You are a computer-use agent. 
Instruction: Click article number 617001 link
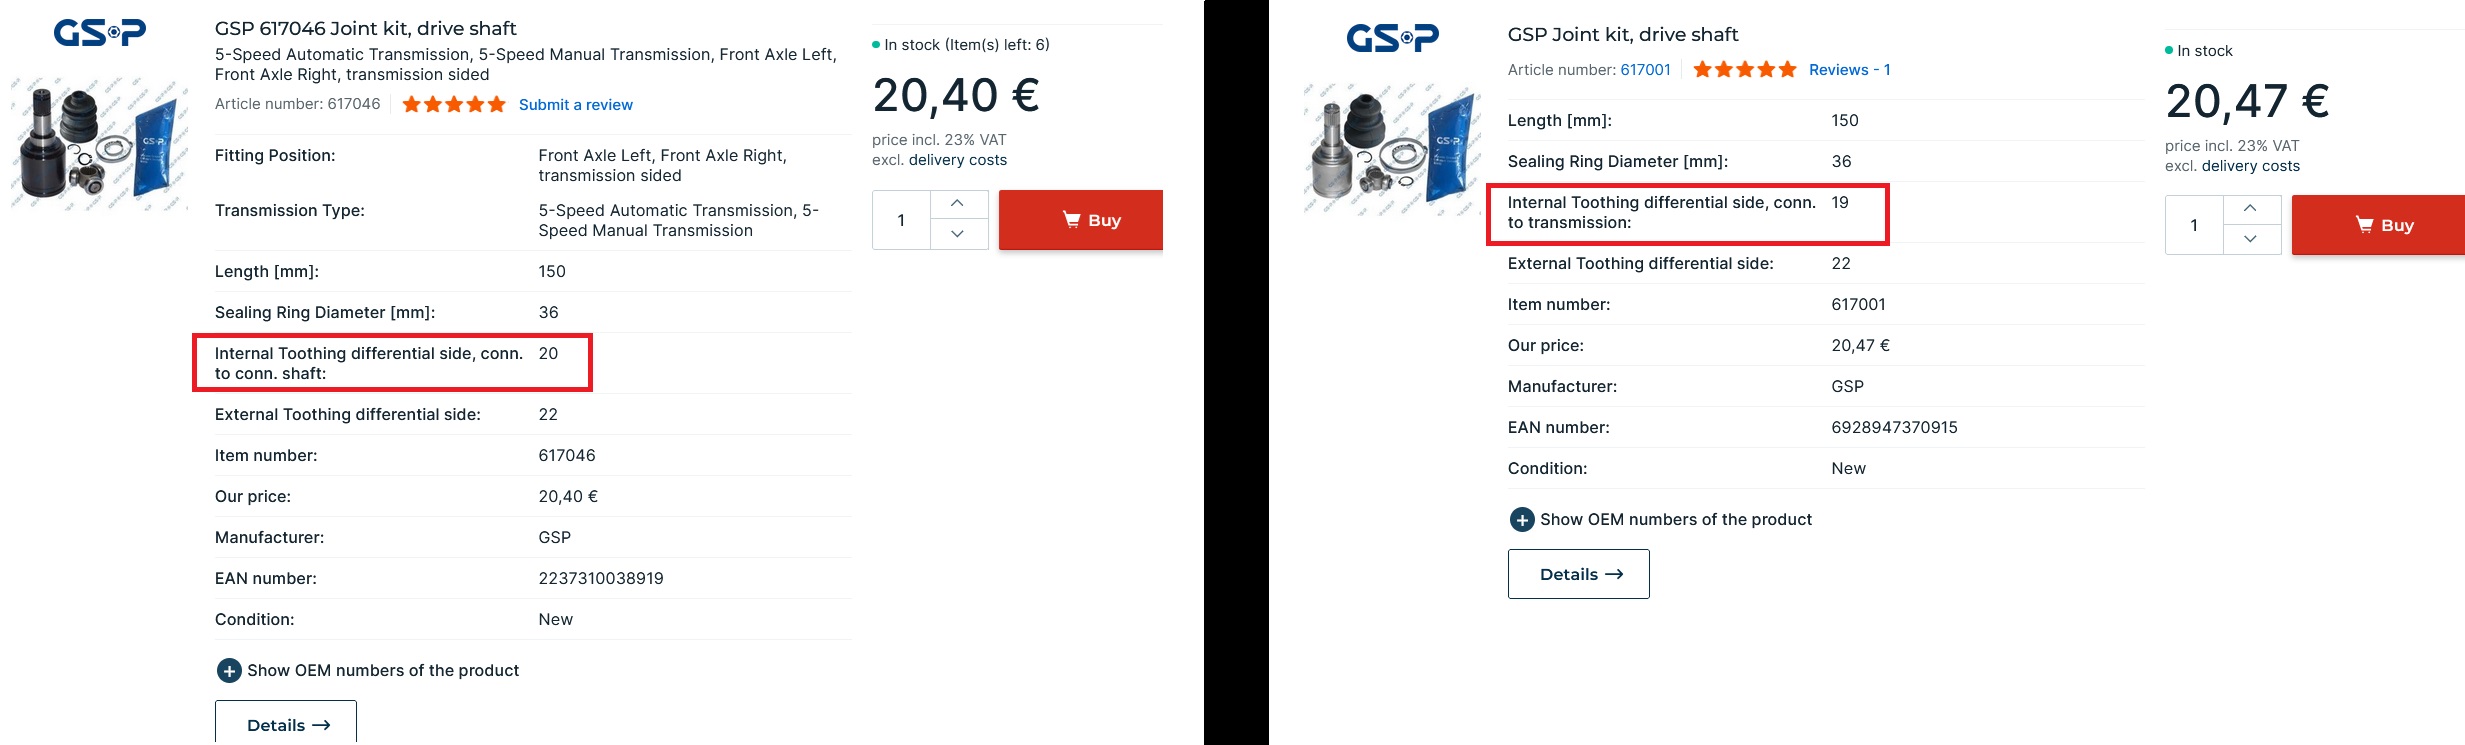1645,70
